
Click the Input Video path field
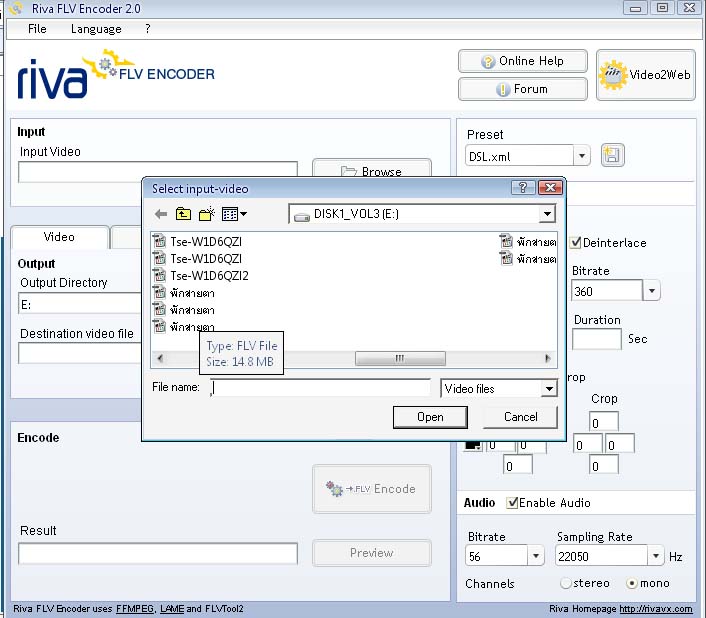pyautogui.click(x=158, y=172)
